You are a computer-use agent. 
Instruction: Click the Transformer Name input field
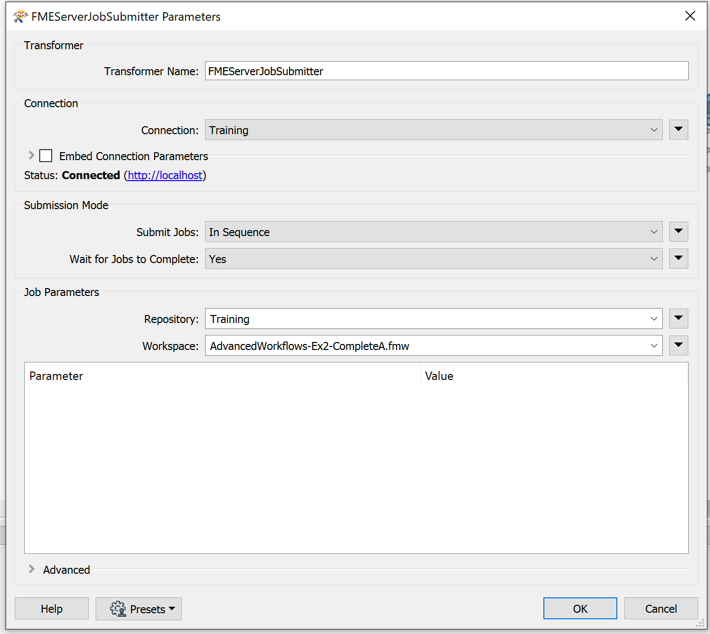coord(446,71)
